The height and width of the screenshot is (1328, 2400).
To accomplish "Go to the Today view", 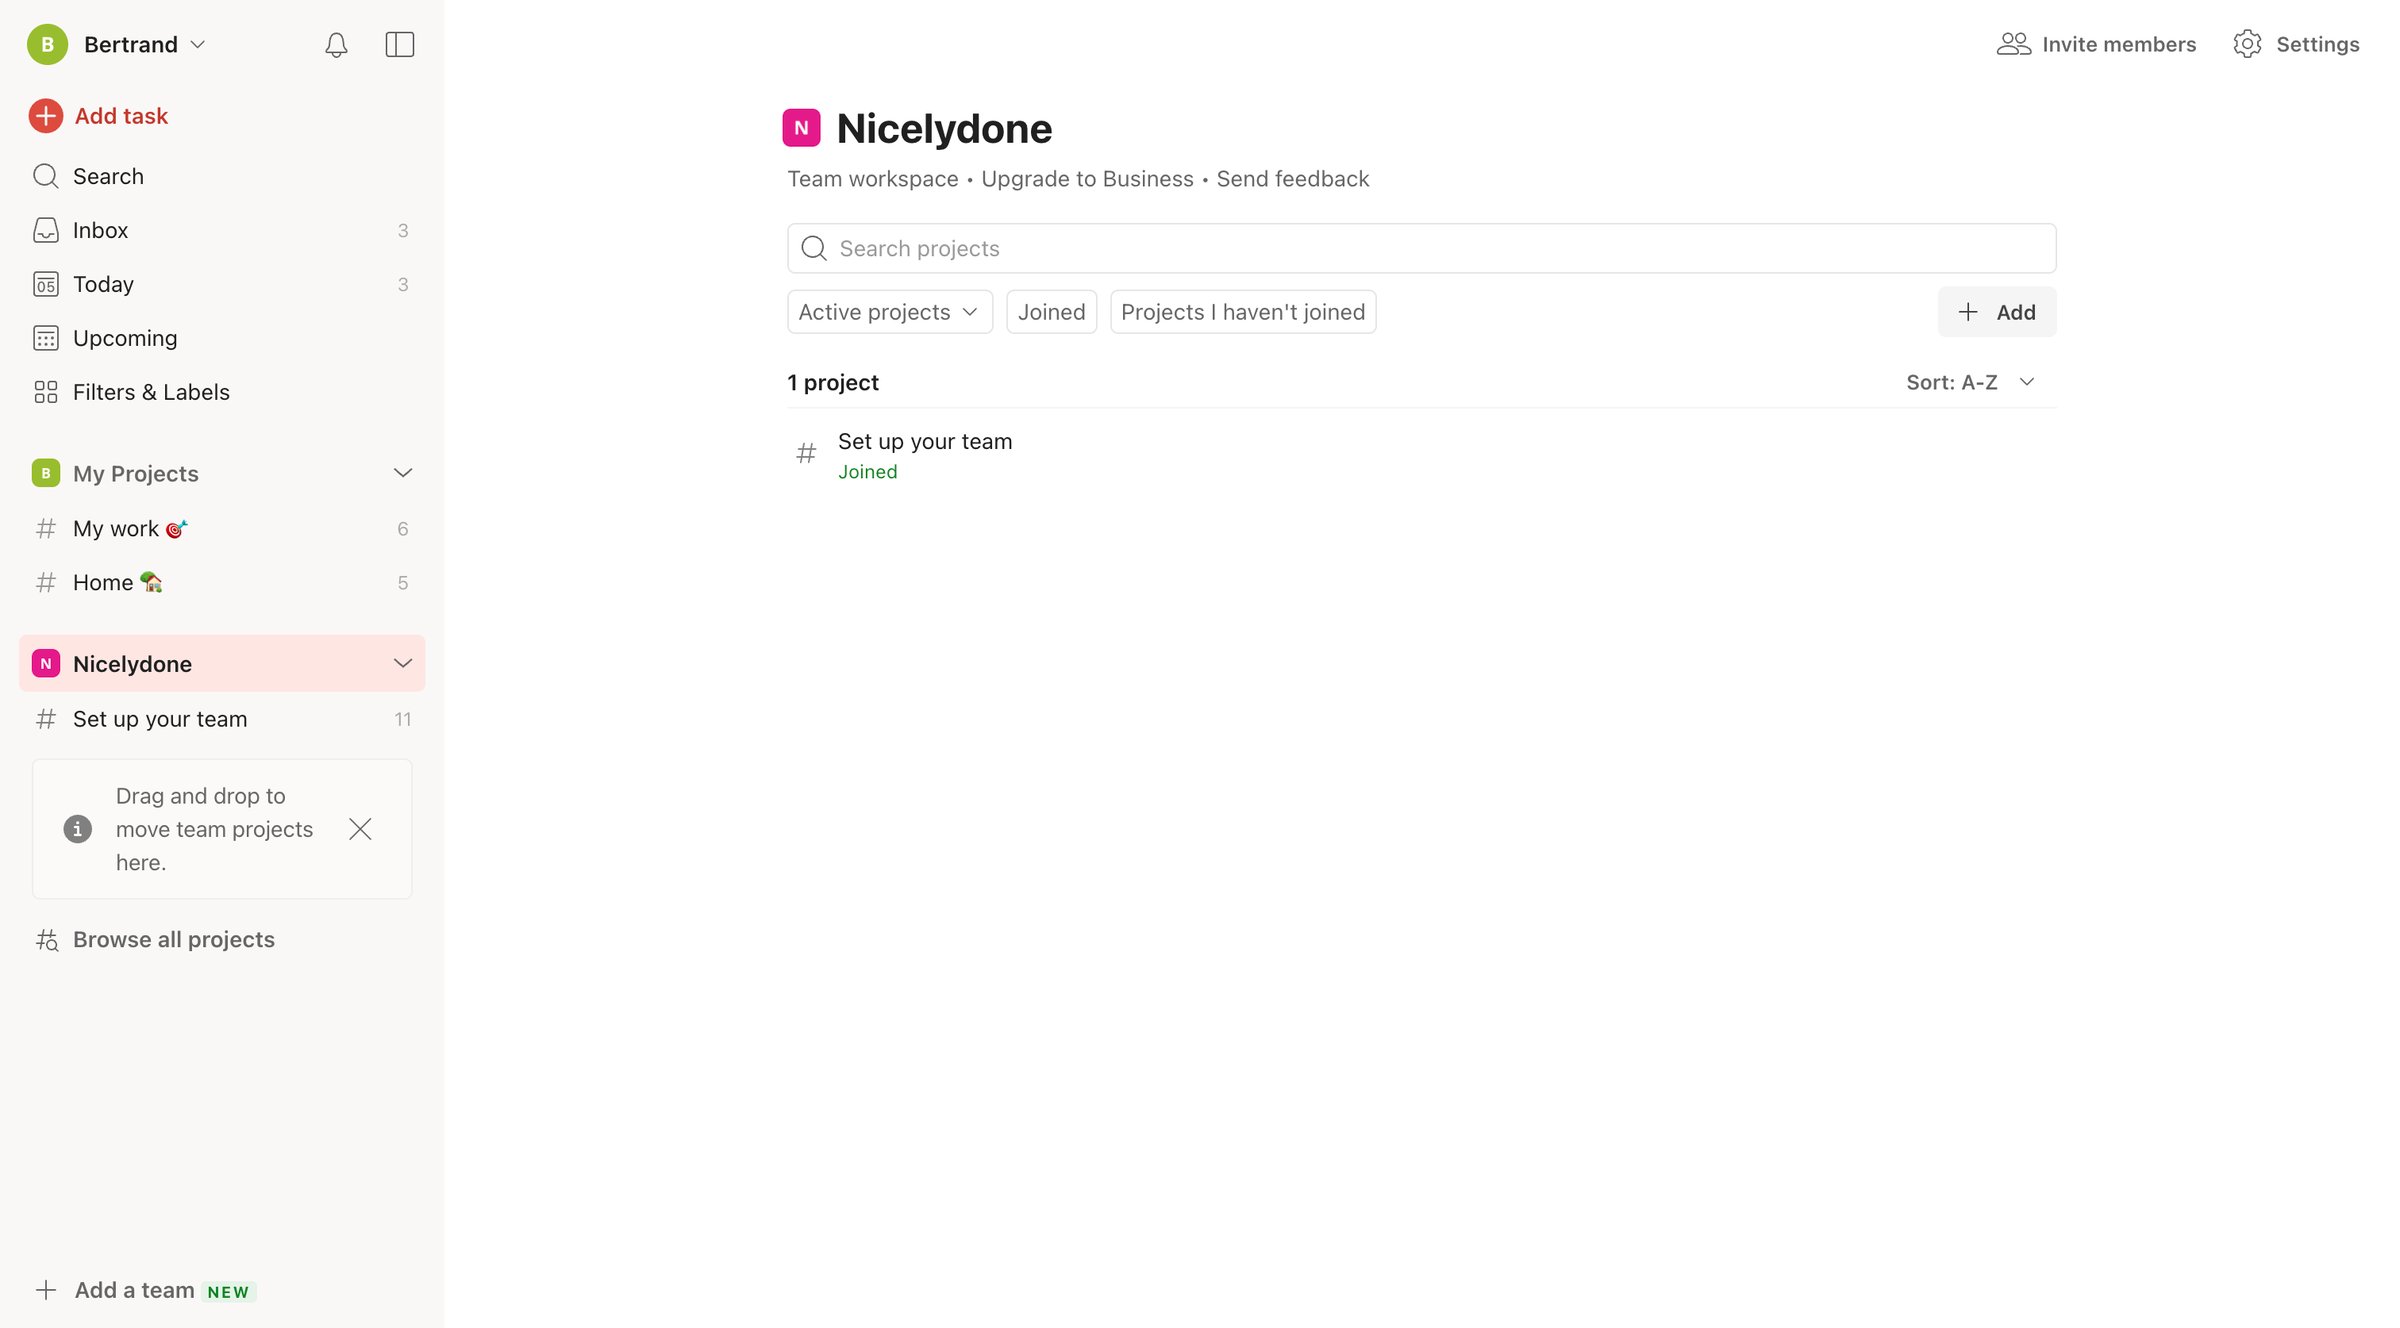I will [x=222, y=284].
